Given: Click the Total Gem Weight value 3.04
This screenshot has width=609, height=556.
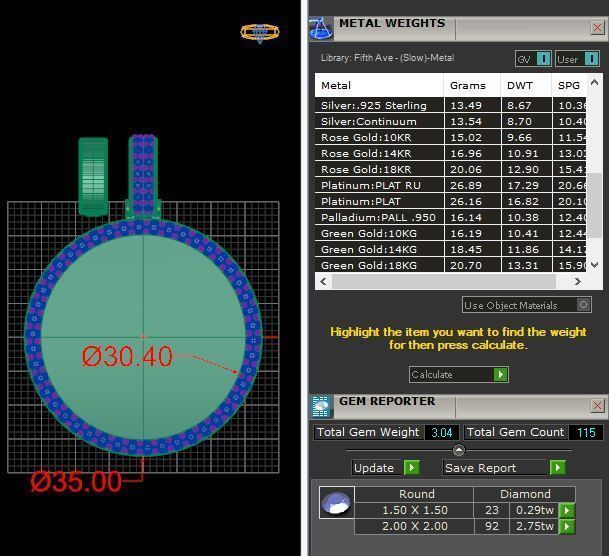Looking at the screenshot, I should coord(442,433).
